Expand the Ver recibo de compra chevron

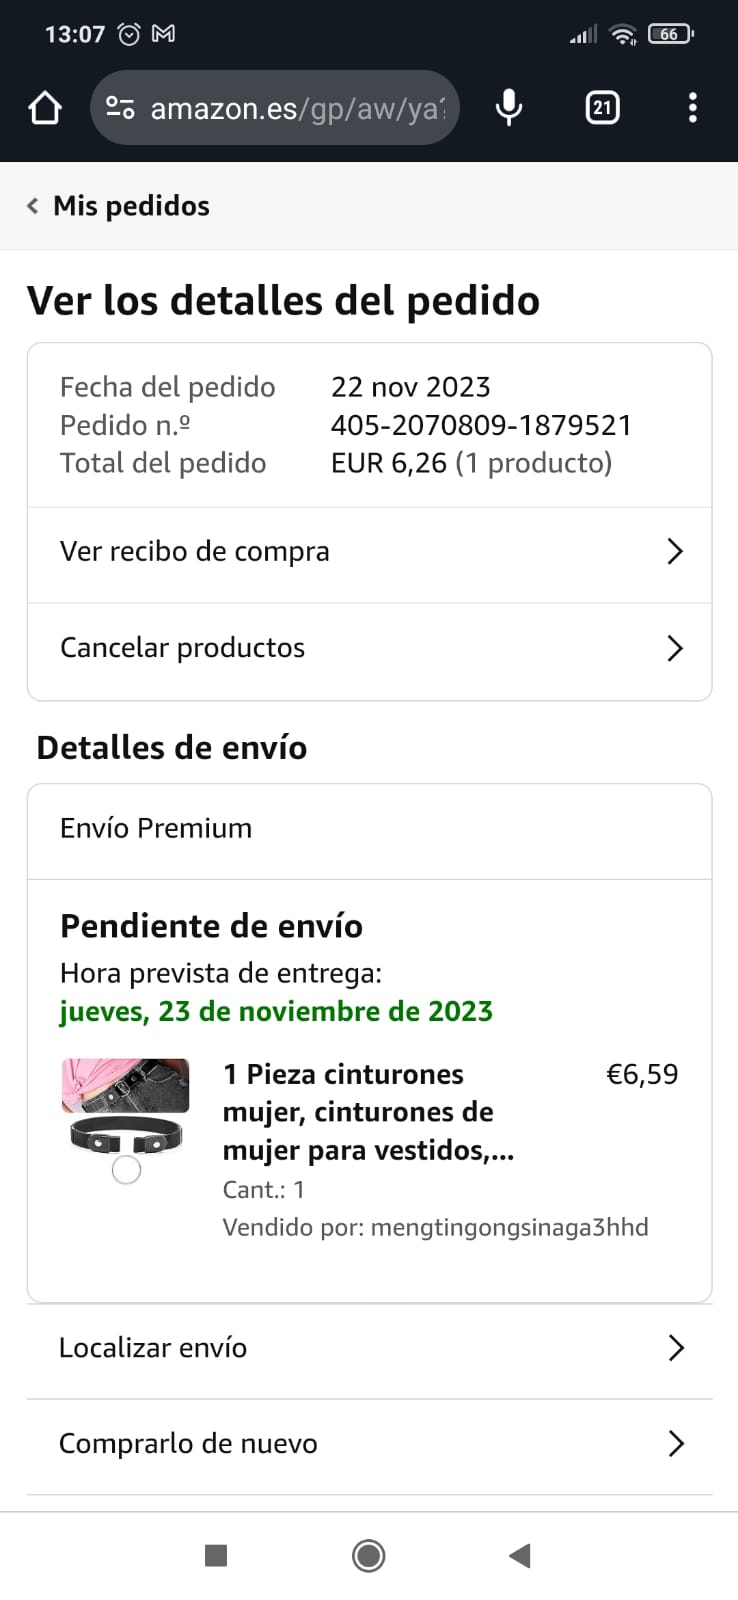[x=675, y=552]
